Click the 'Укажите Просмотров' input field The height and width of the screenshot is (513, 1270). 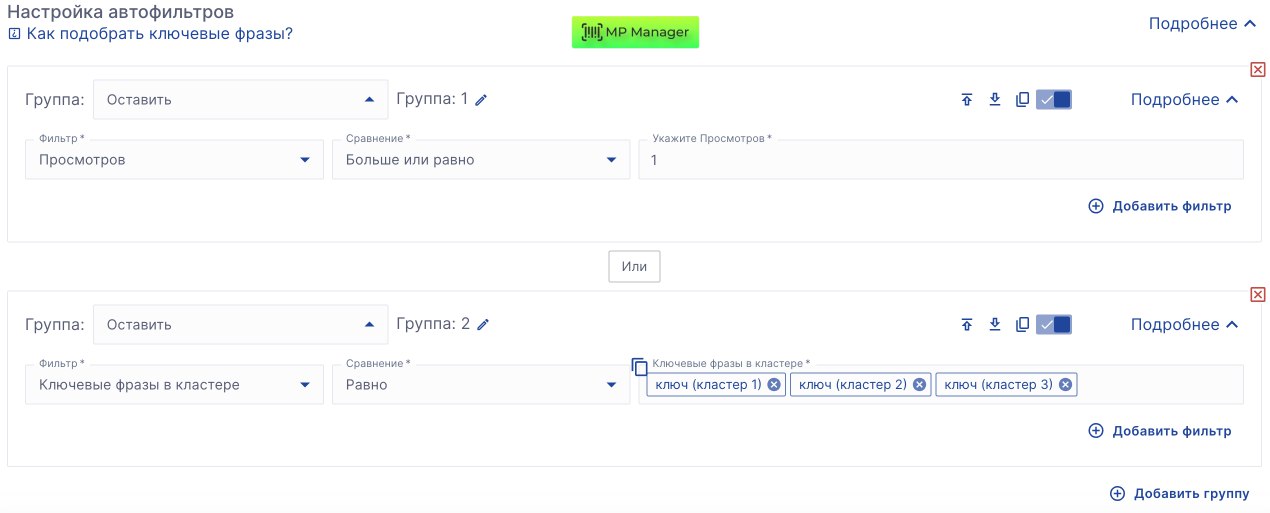coord(940,160)
